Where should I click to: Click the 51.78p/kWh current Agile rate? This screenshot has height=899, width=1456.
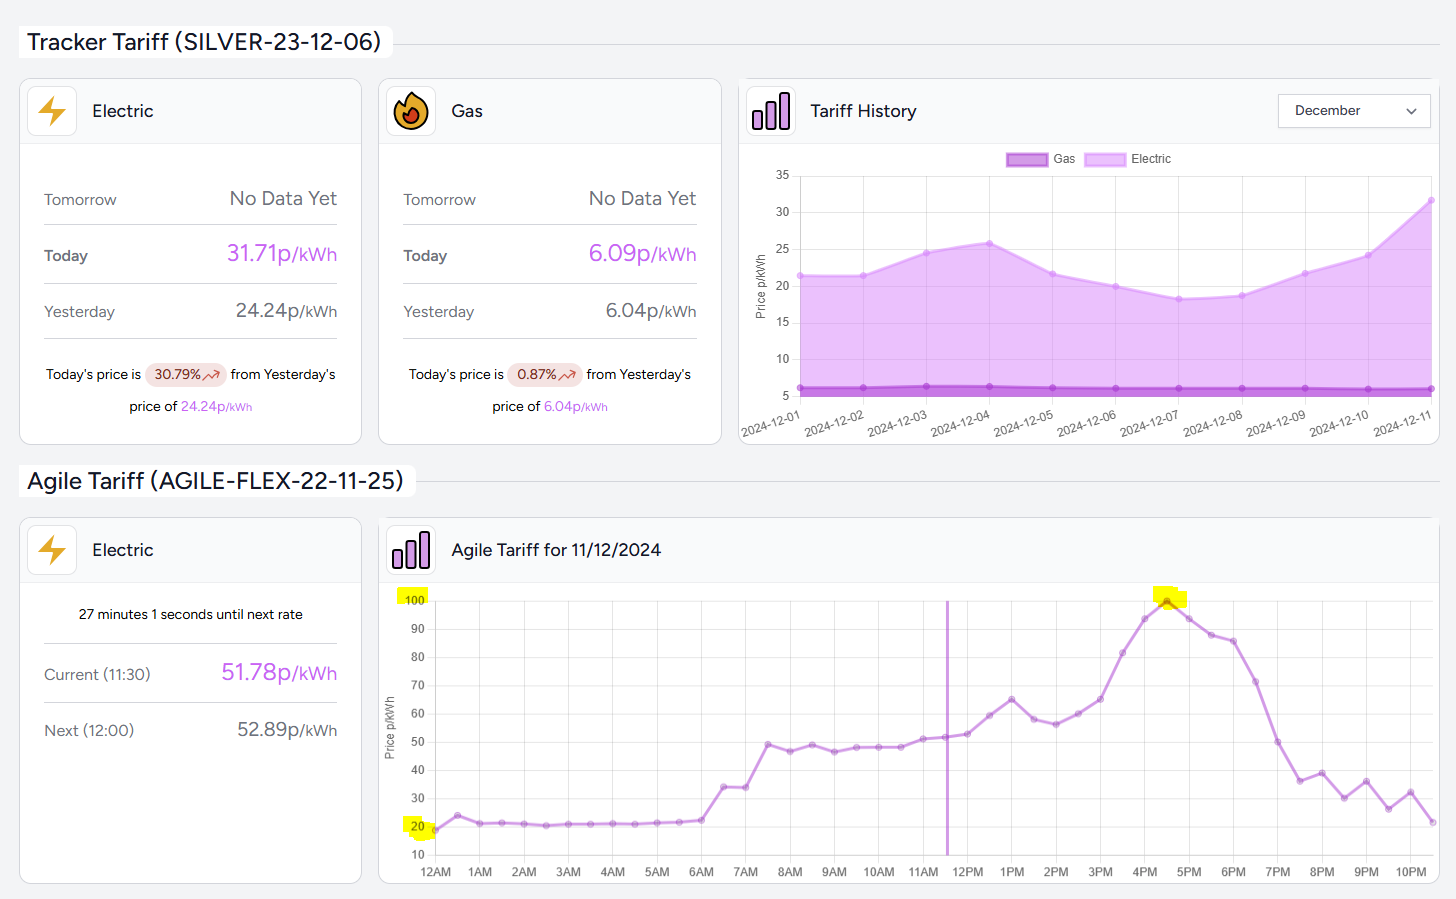click(279, 672)
